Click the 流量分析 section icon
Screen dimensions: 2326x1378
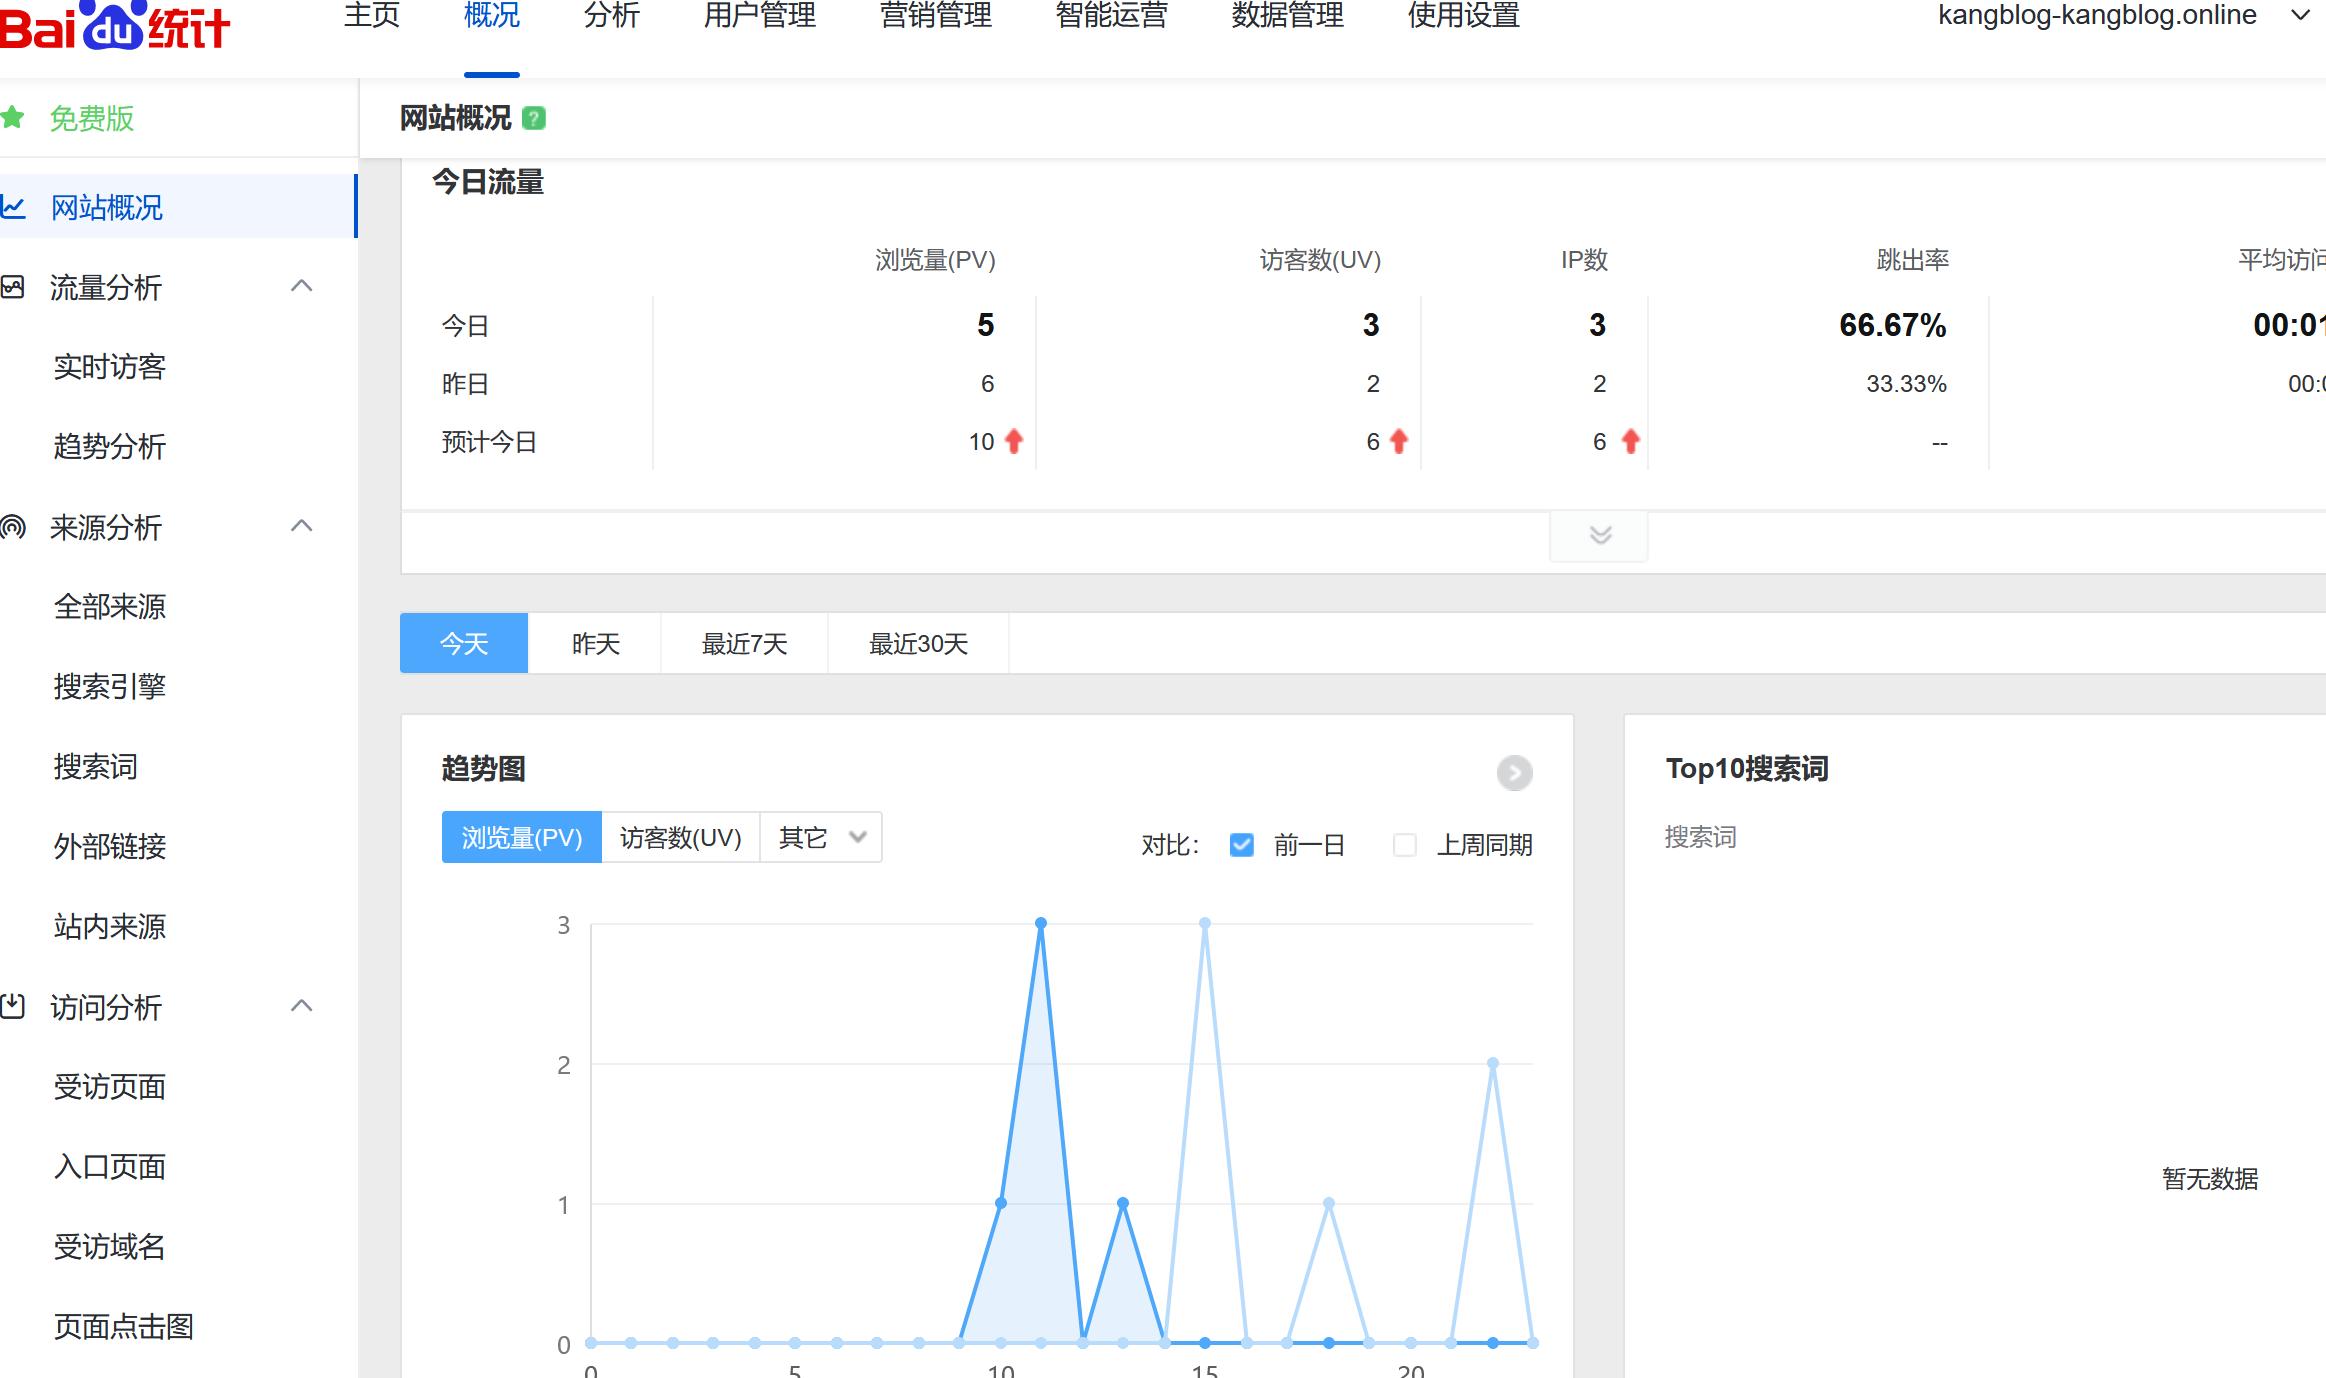[13, 287]
